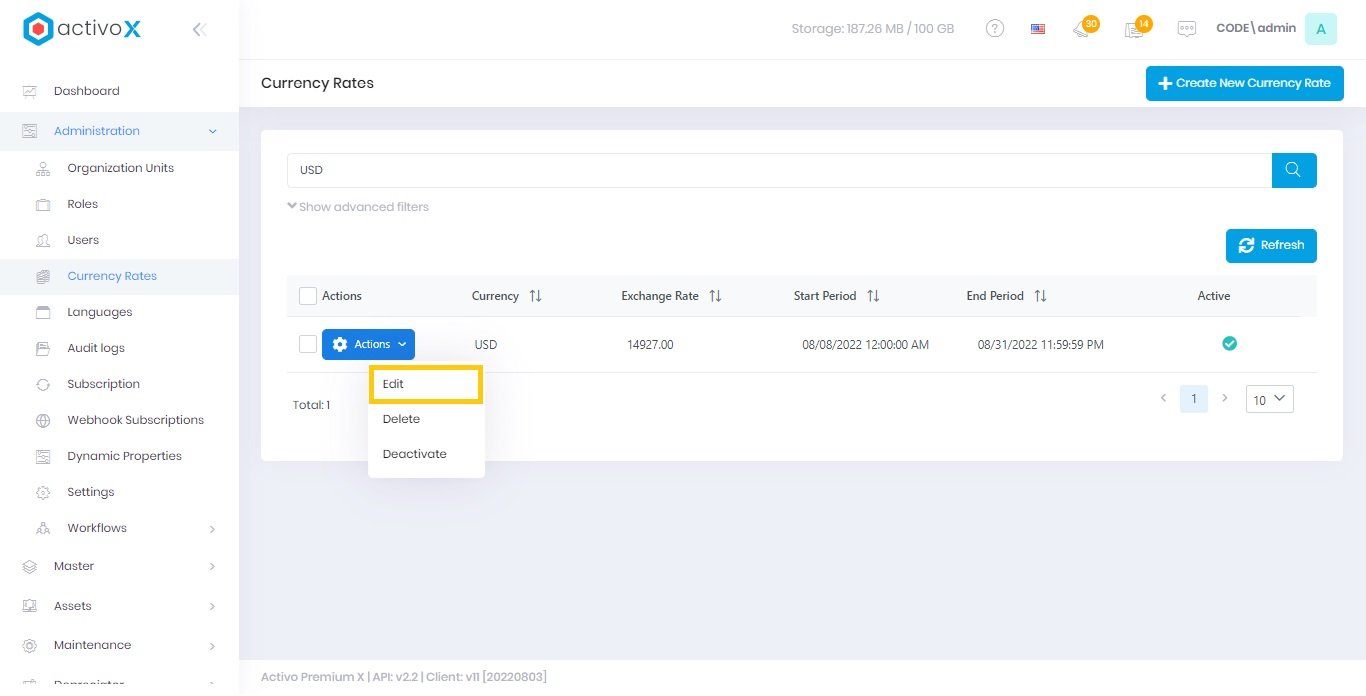Check the select-all checkbox in header
Image resolution: width=1366 pixels, height=696 pixels.
(308, 296)
